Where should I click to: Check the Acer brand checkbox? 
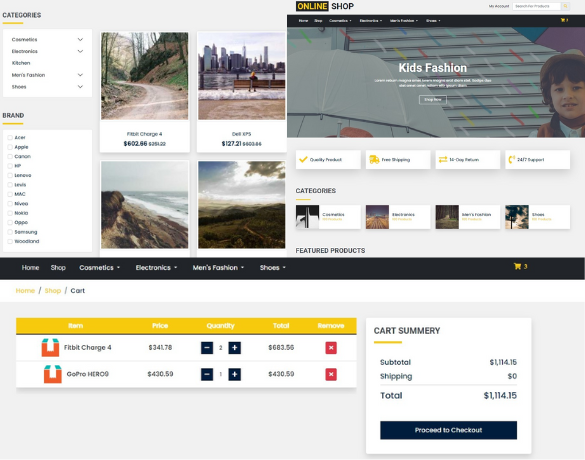coord(10,137)
